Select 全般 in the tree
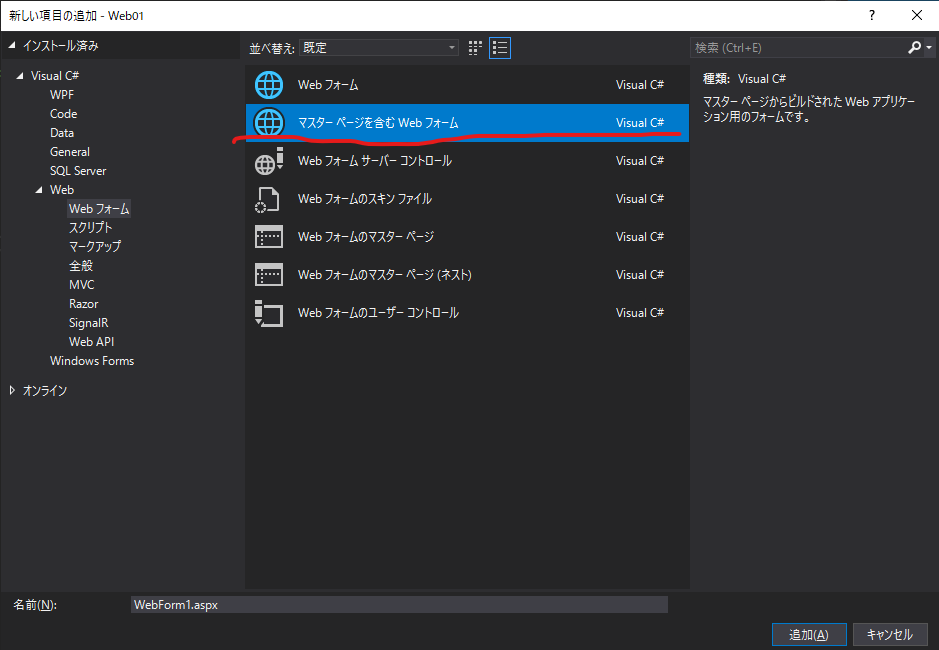This screenshot has height=650, width=939. pyautogui.click(x=81, y=265)
